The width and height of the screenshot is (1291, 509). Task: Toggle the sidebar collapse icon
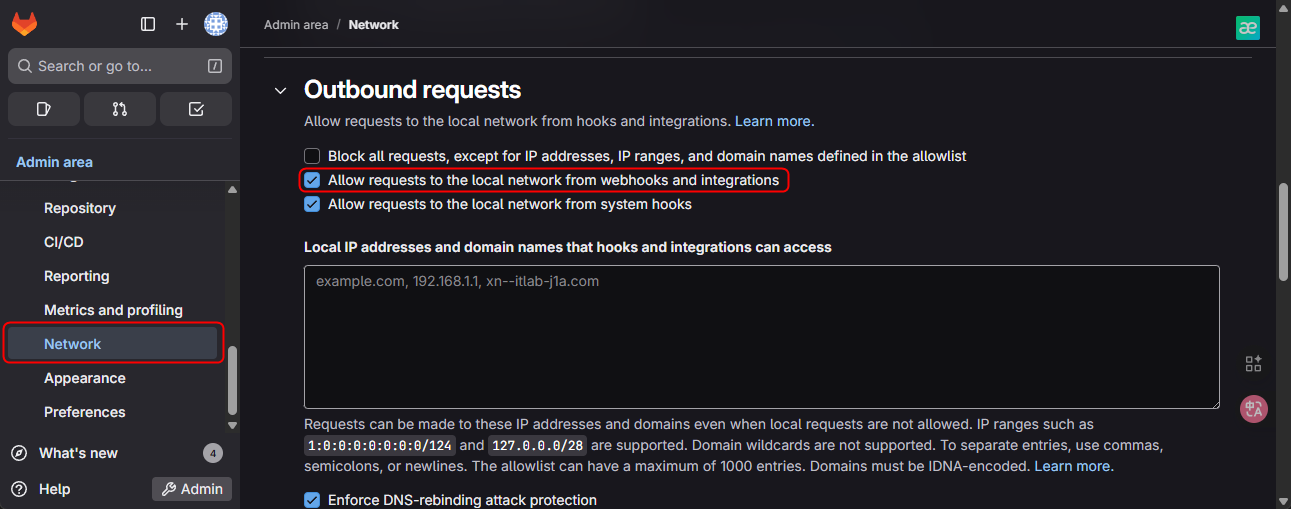tap(148, 24)
